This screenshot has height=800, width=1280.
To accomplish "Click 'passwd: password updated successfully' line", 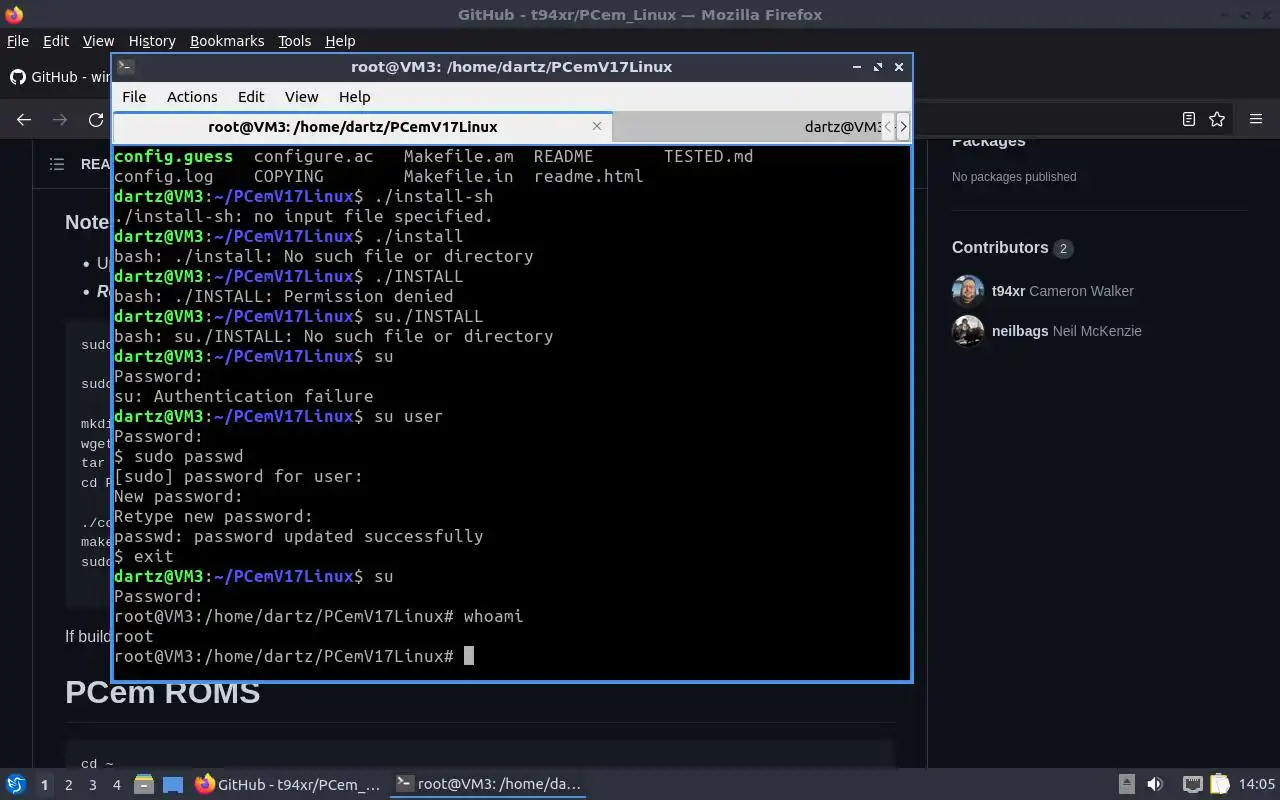I will [298, 536].
